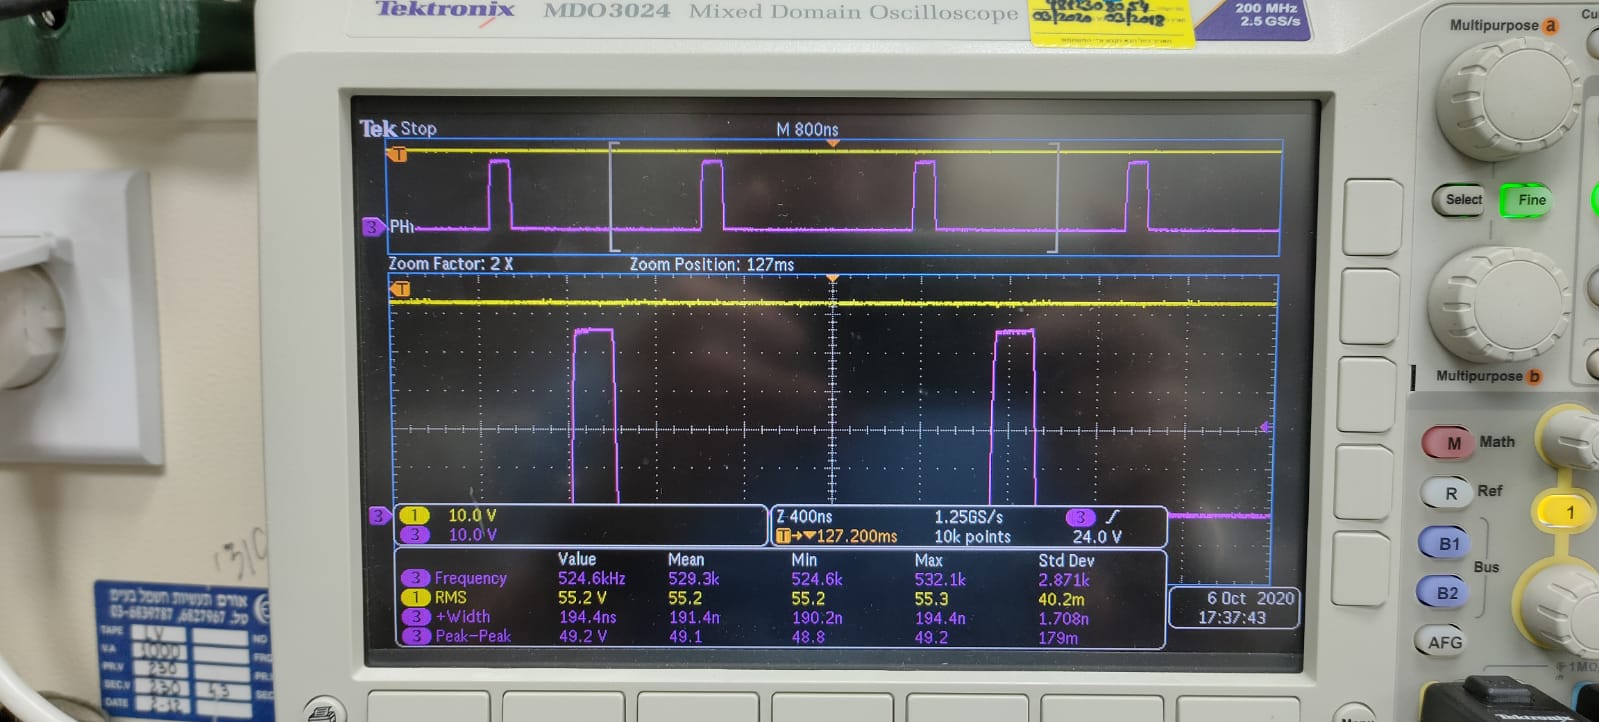Click the 1.25GS/s sample rate readout
The width and height of the screenshot is (1599, 722).
968,517
